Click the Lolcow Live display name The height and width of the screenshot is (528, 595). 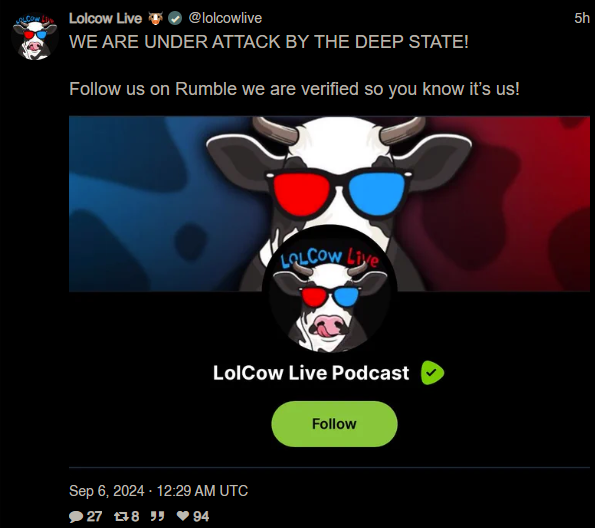click(105, 18)
